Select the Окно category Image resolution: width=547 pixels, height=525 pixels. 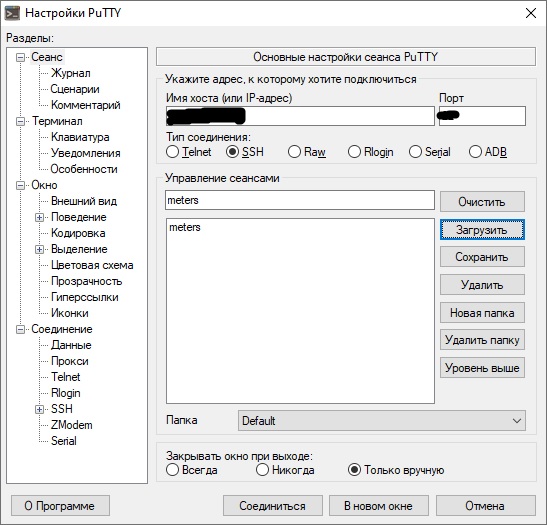point(44,185)
